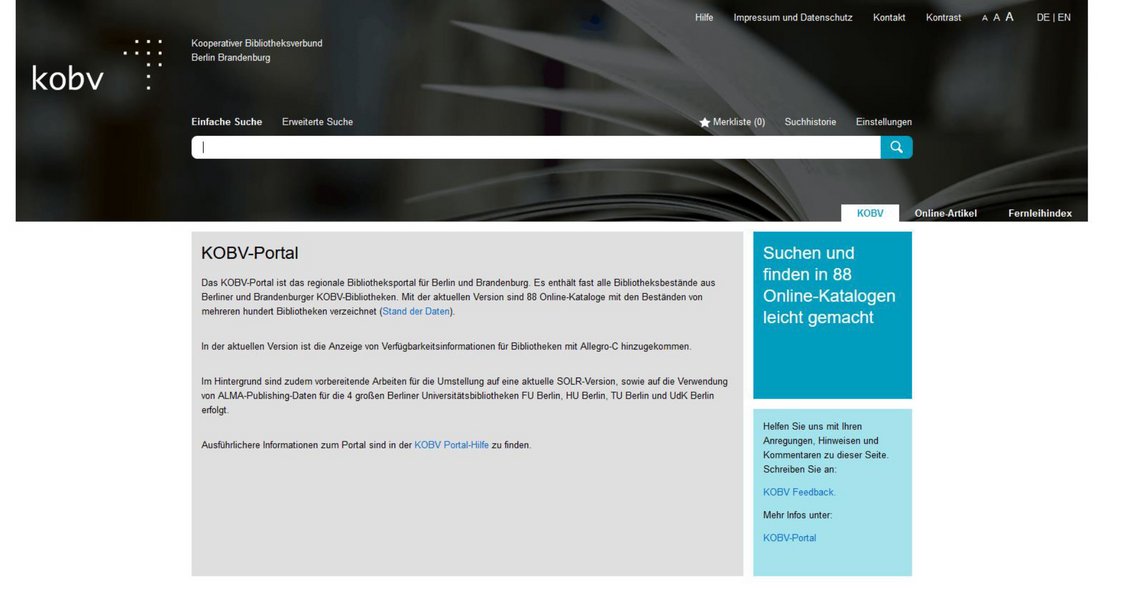Open the Online-Artikel tab

(945, 213)
